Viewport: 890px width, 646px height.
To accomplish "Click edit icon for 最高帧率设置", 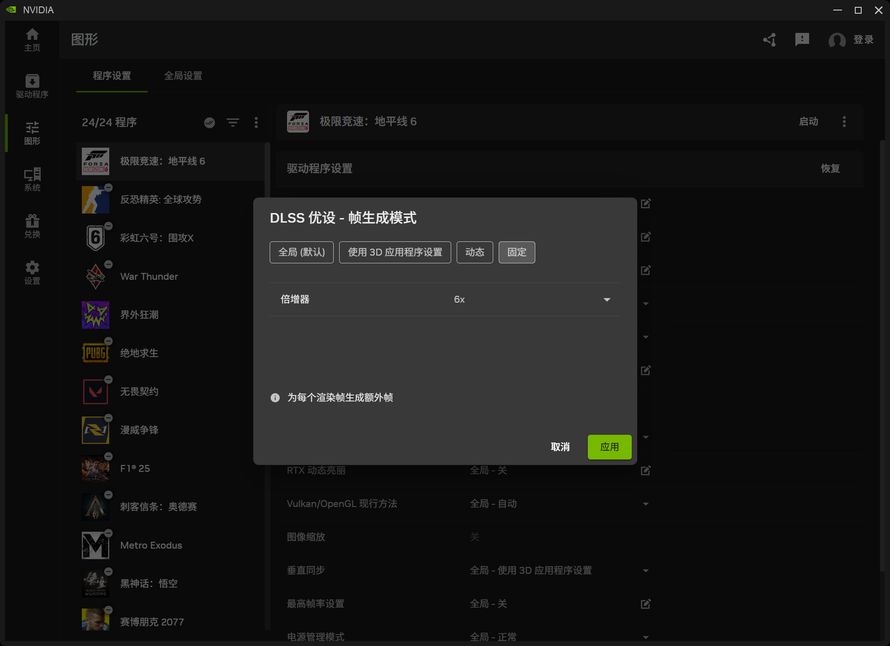I will point(645,604).
